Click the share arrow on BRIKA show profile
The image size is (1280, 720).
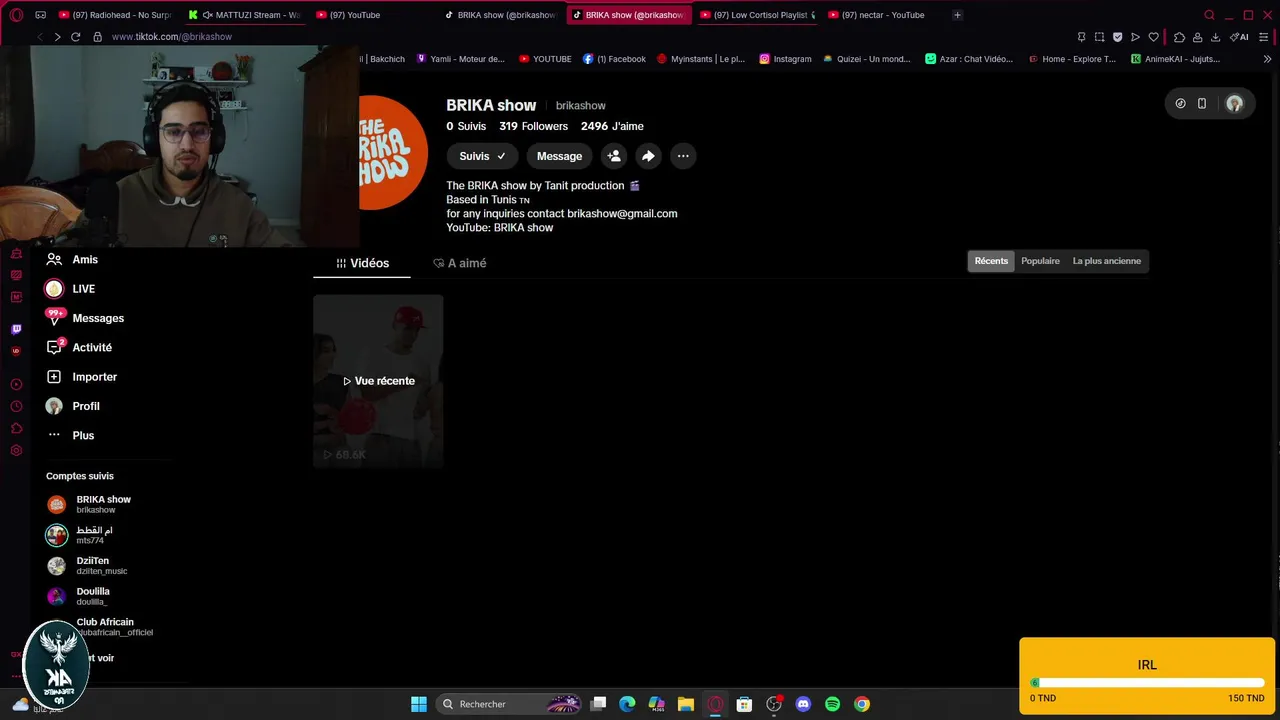coord(648,156)
